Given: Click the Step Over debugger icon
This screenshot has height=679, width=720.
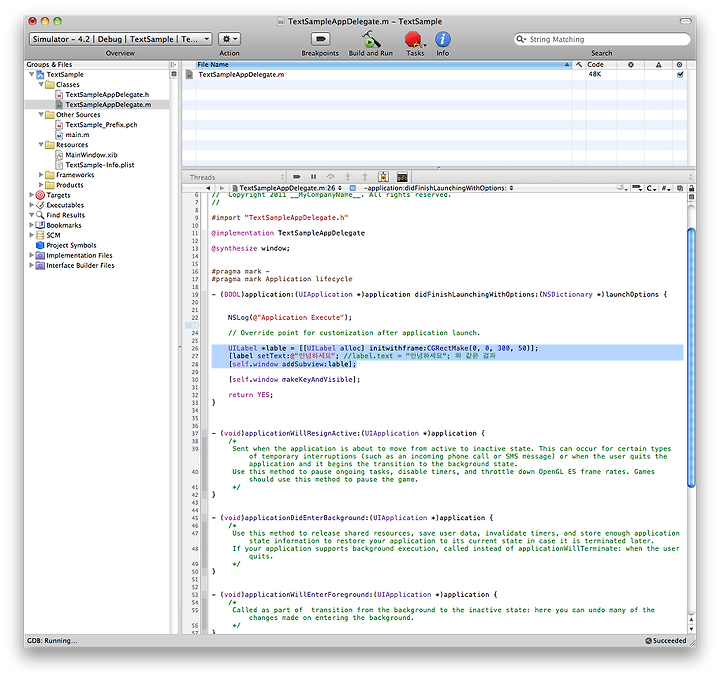Looking at the screenshot, I should [331, 177].
